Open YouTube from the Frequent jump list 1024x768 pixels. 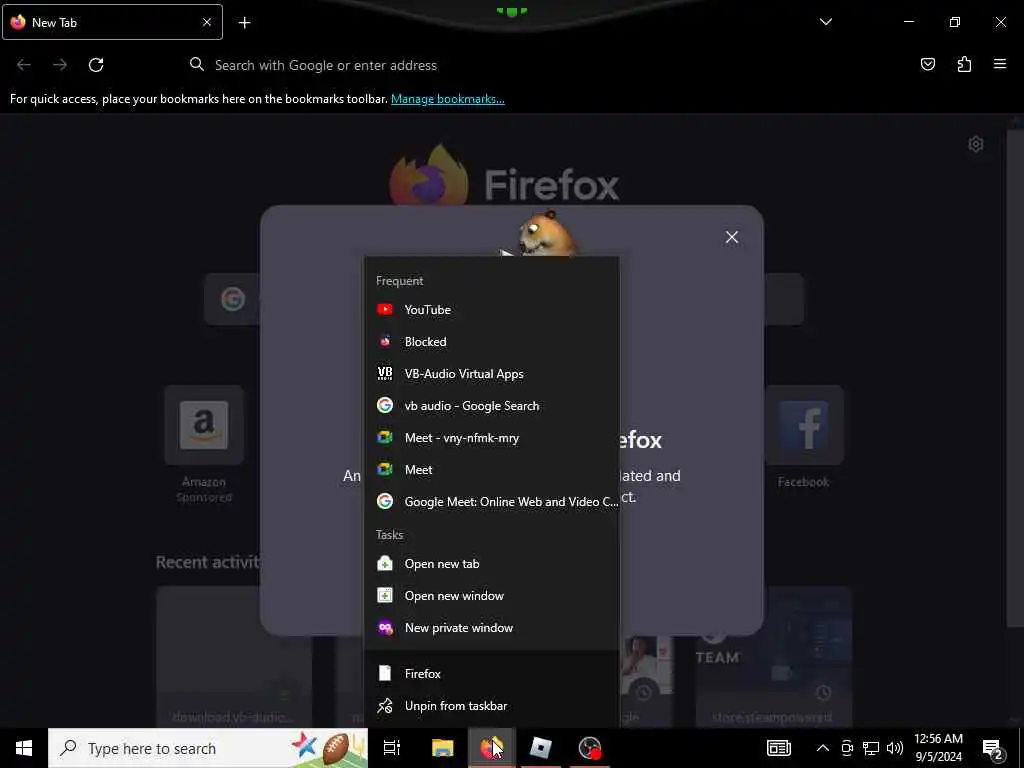pos(491,310)
